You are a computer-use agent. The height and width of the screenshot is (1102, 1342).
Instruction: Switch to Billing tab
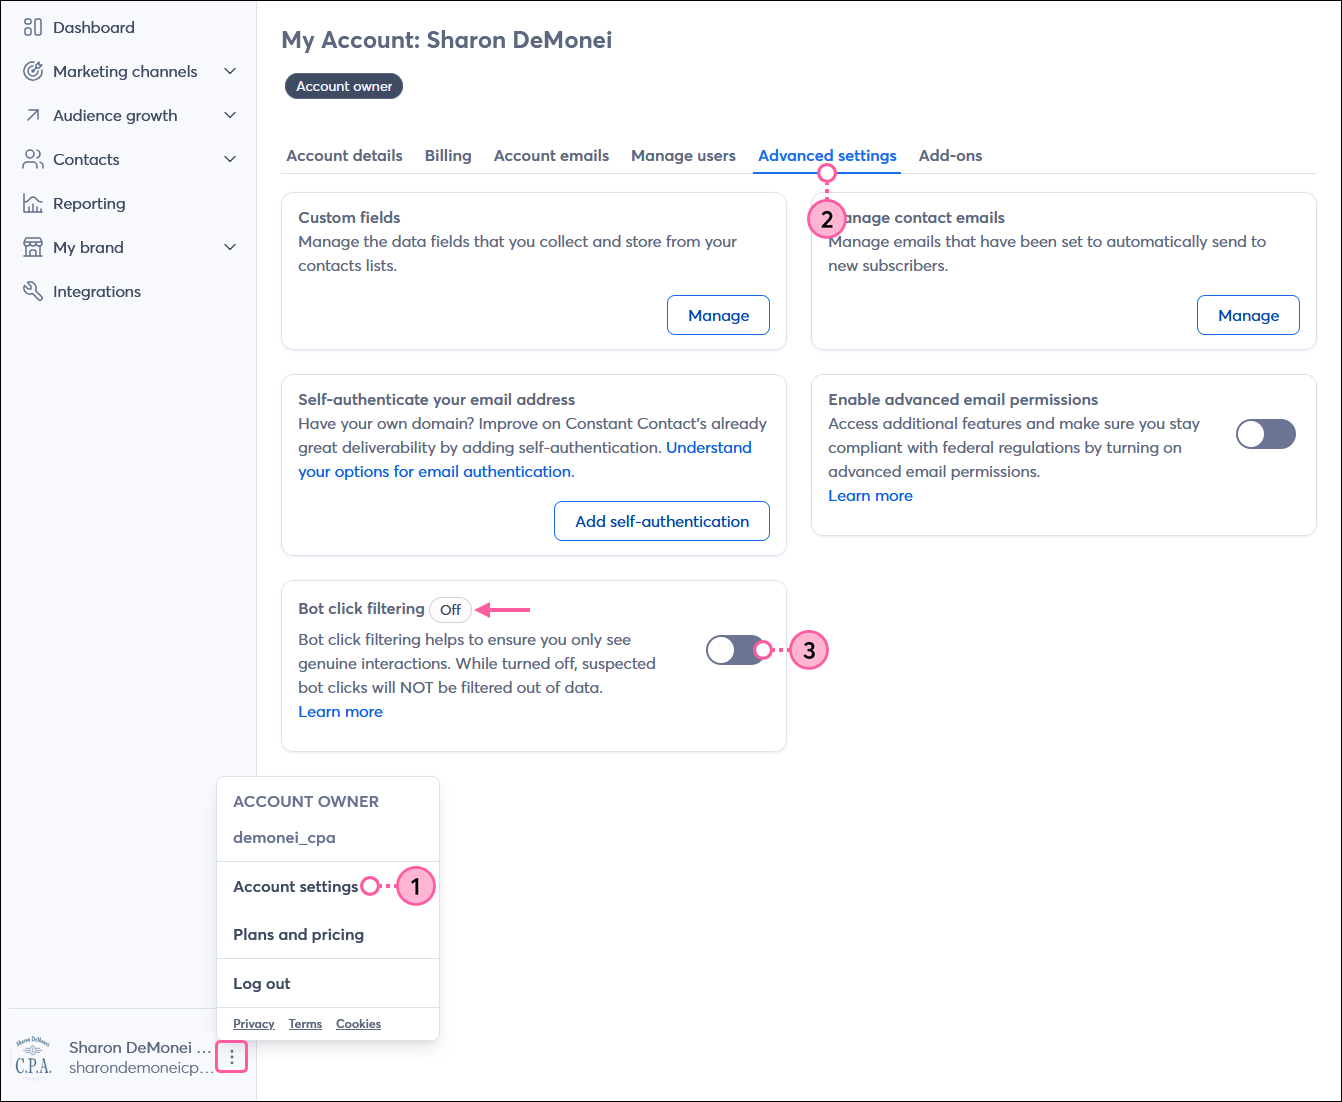coord(448,155)
